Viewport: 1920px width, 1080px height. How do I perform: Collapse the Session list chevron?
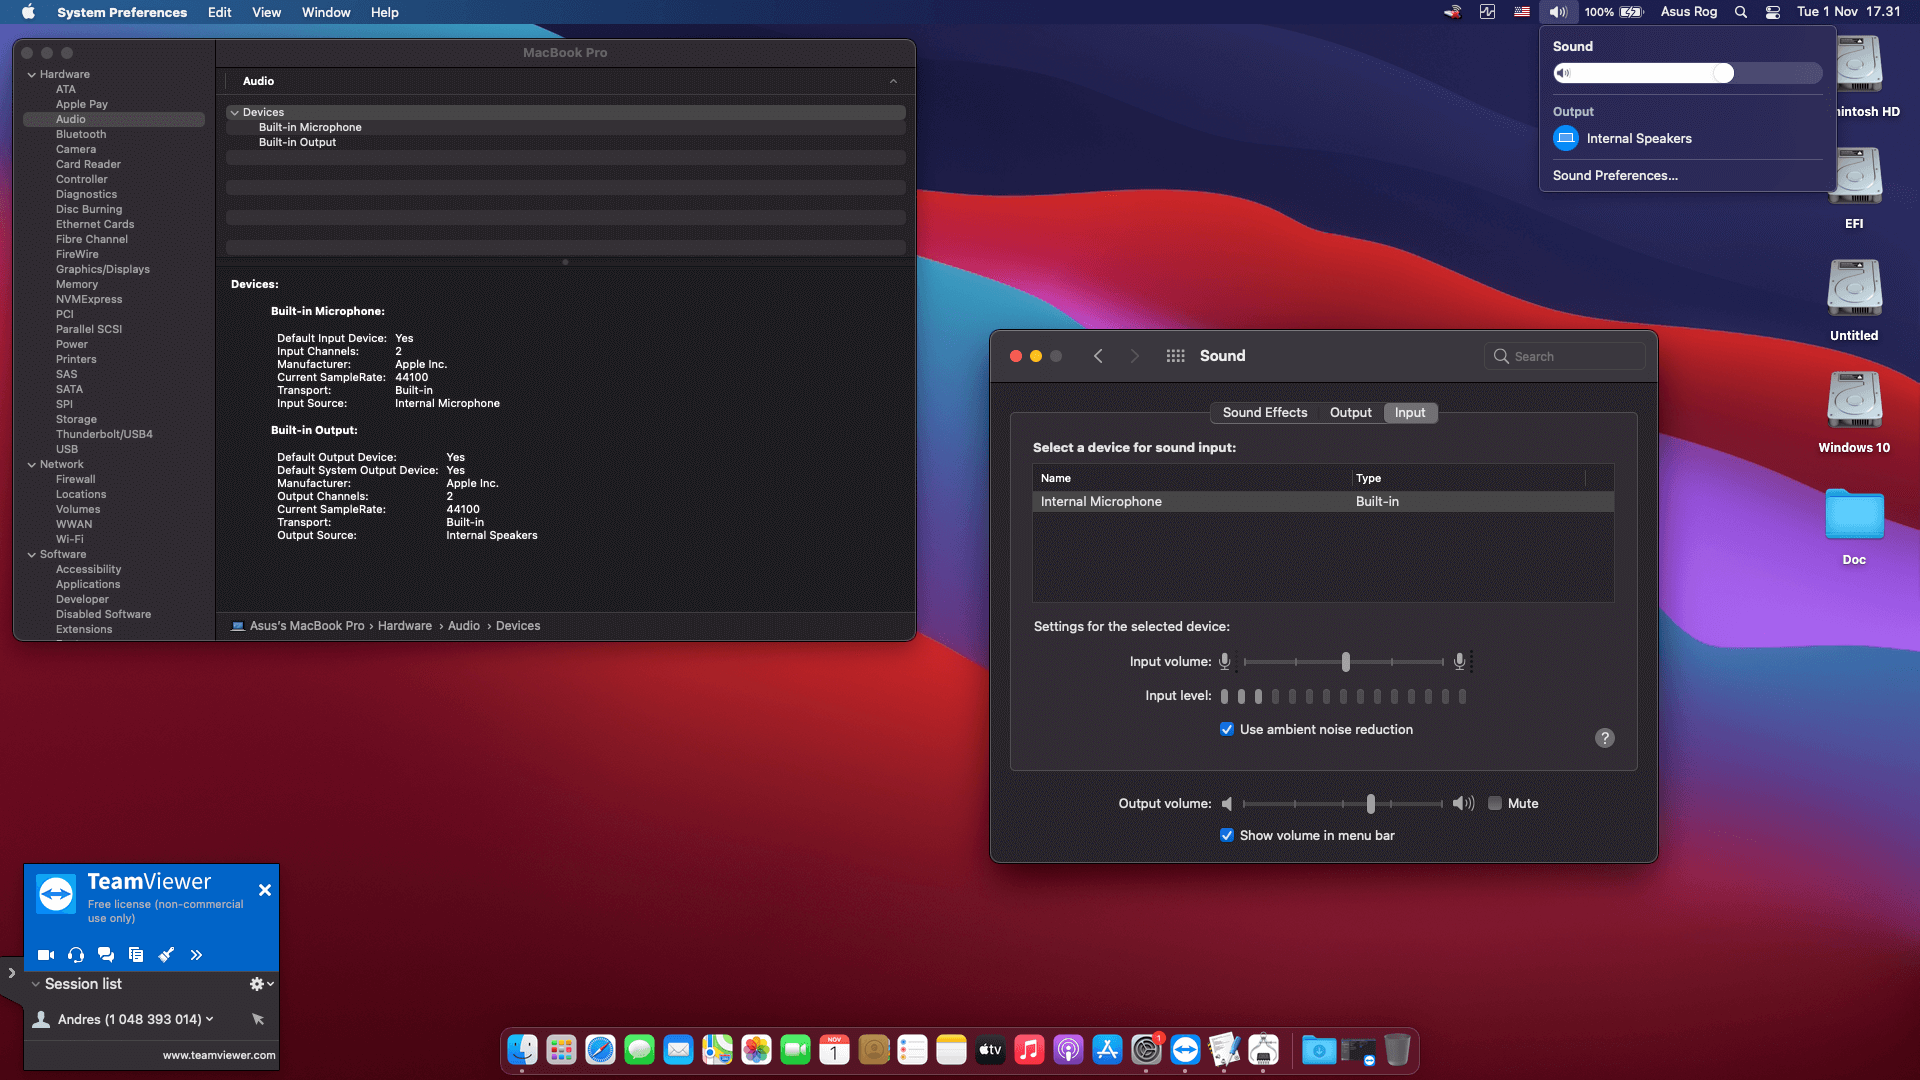point(36,984)
